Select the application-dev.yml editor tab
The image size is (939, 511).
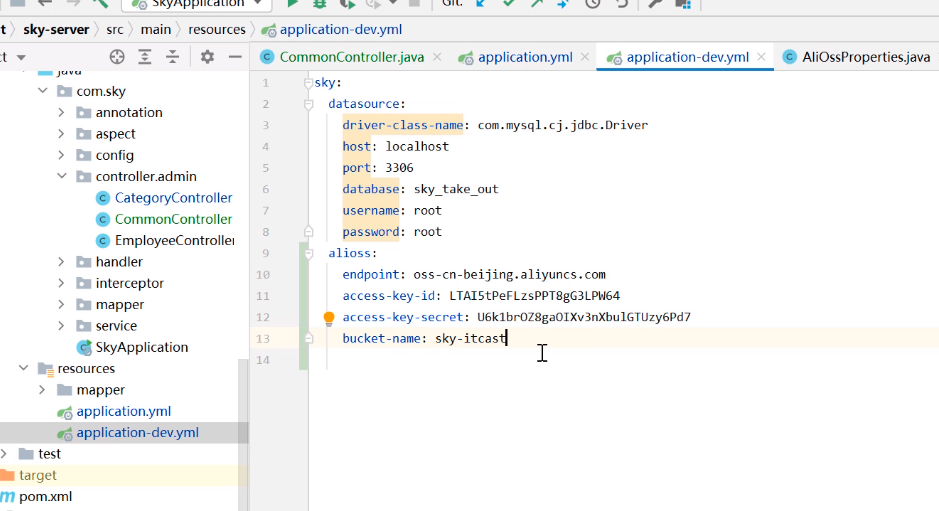point(687,57)
